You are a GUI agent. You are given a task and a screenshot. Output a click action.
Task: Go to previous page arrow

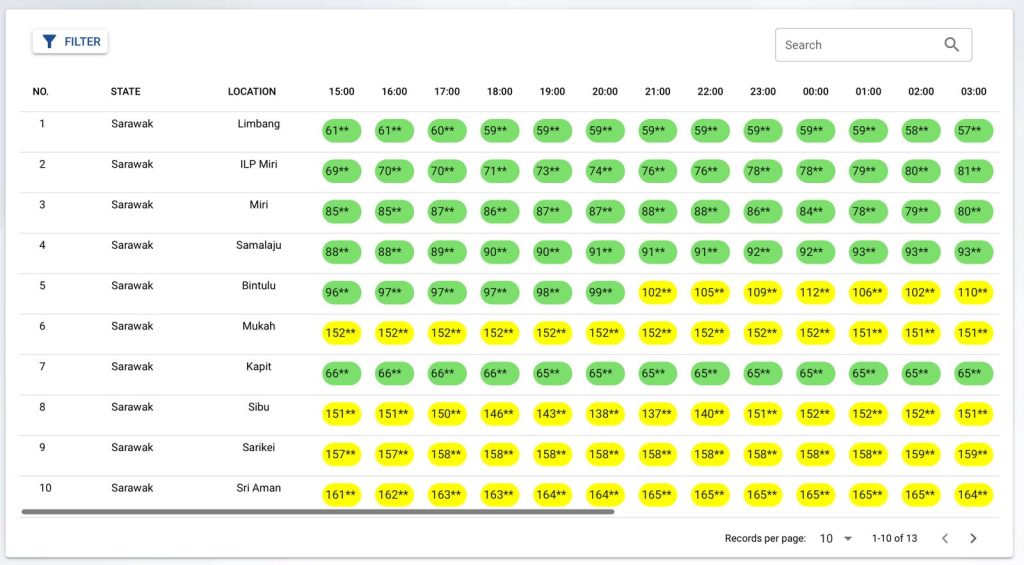point(945,538)
